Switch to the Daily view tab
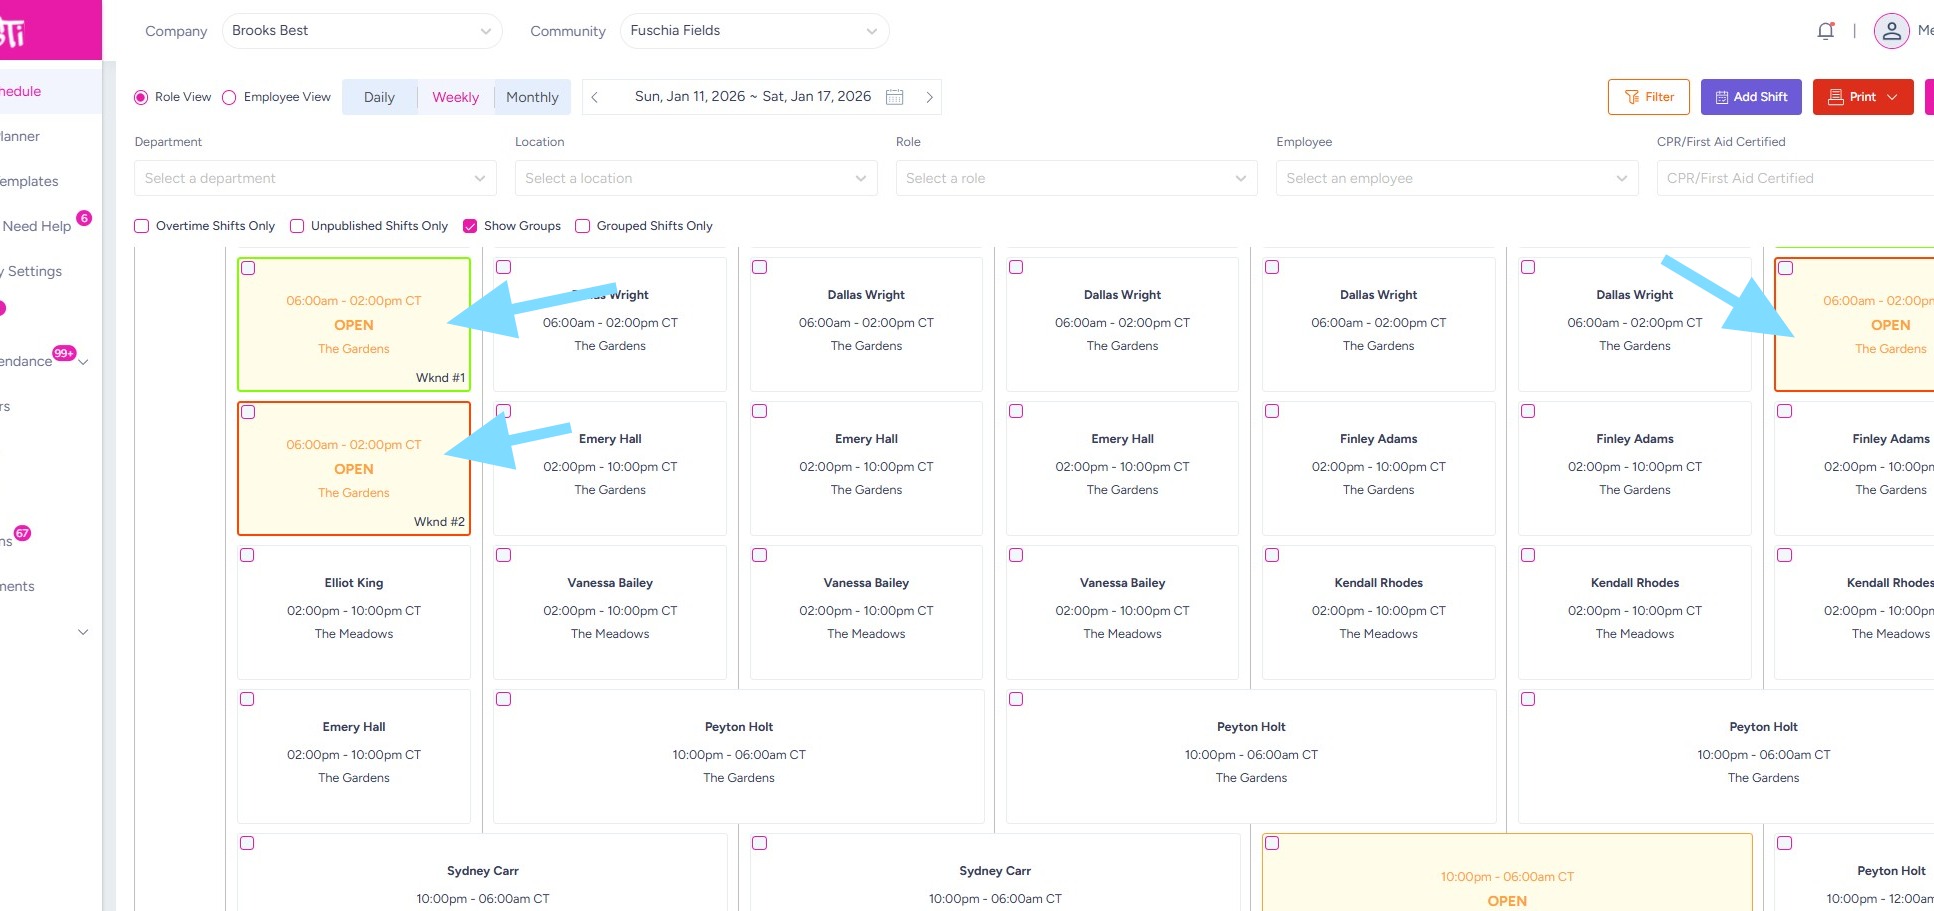Screen dimensions: 1934x911 click(x=379, y=97)
